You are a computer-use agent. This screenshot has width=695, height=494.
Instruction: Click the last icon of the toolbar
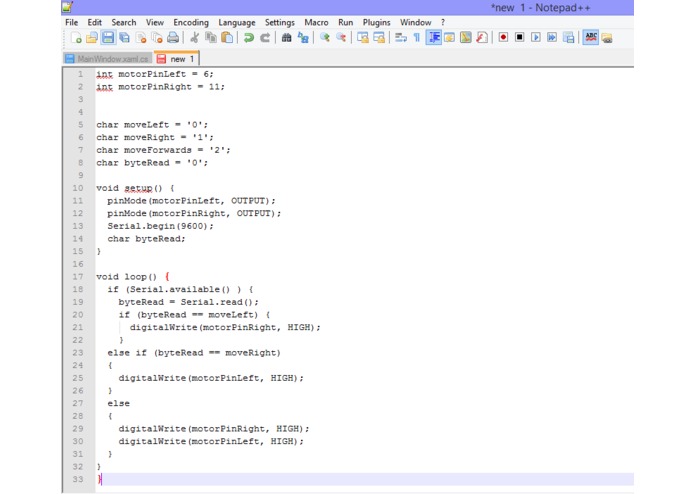point(607,38)
